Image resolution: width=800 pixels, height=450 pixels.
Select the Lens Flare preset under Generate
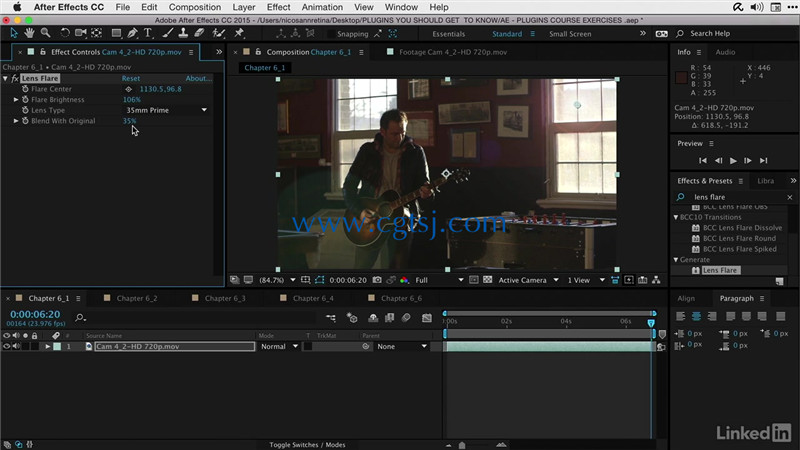719,270
